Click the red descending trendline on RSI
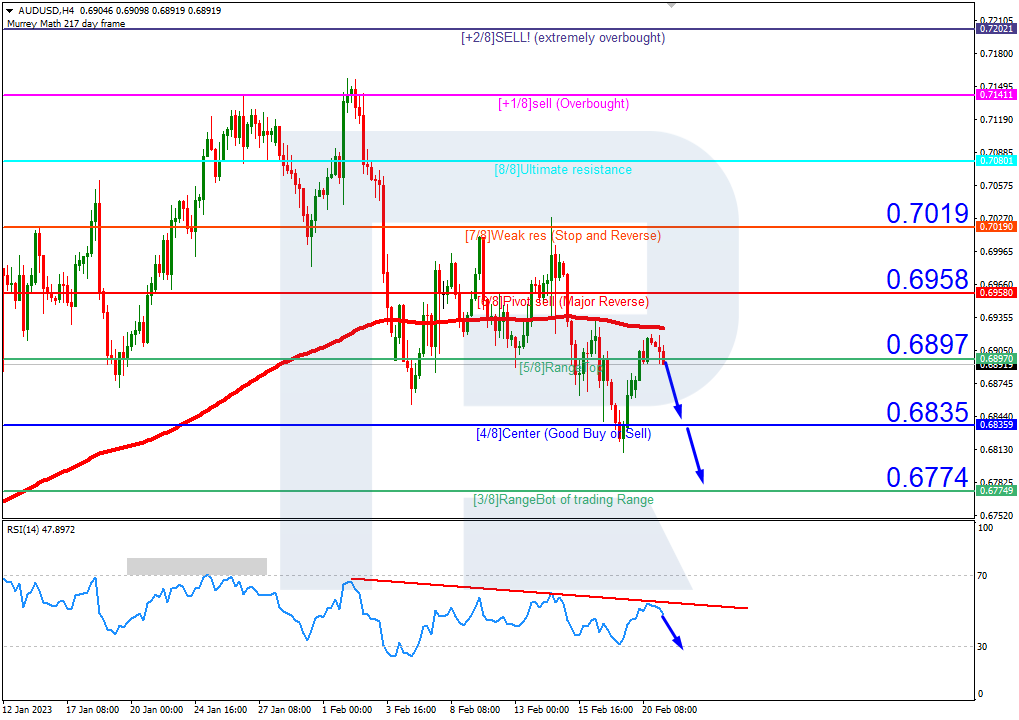 (548, 594)
